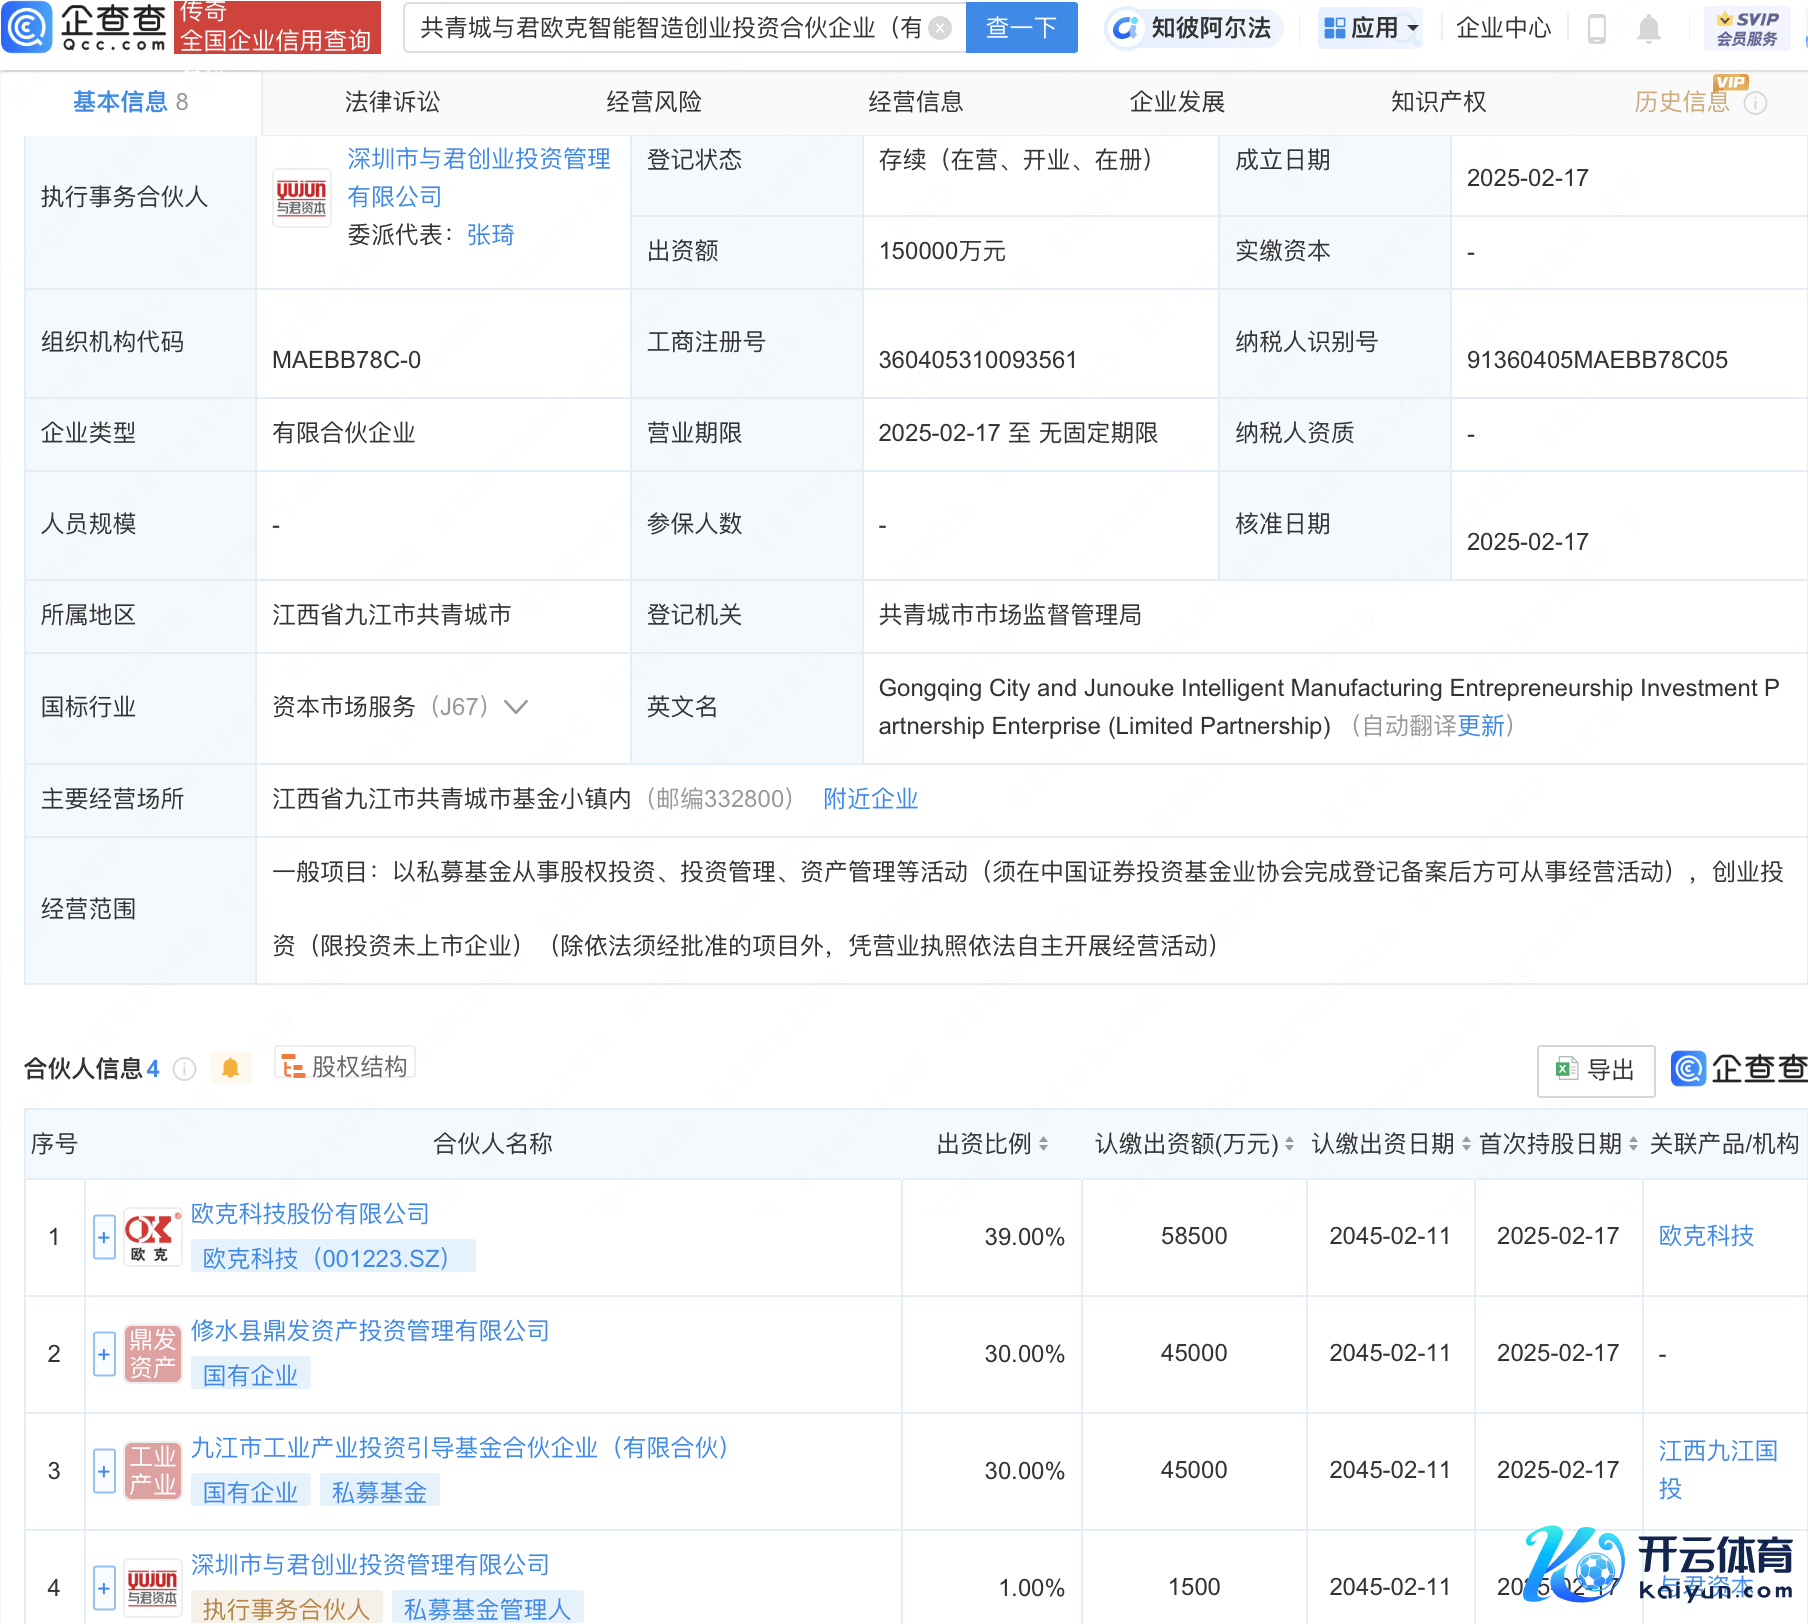
Task: Show the partner info tooltip icon
Action: click(185, 1069)
